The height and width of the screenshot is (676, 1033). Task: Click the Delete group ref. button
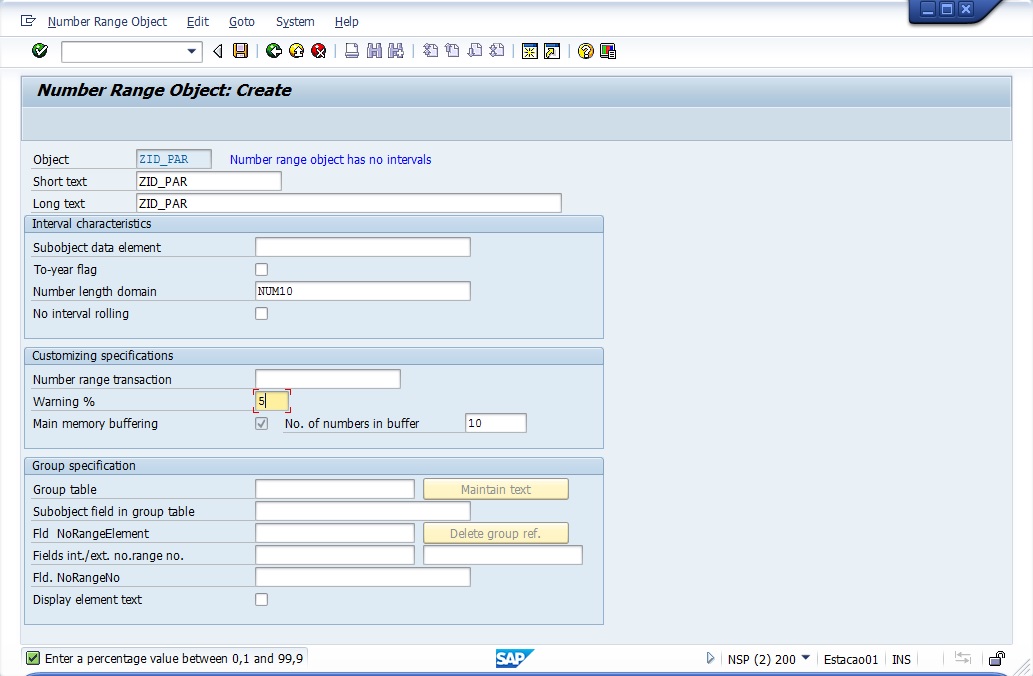click(495, 533)
